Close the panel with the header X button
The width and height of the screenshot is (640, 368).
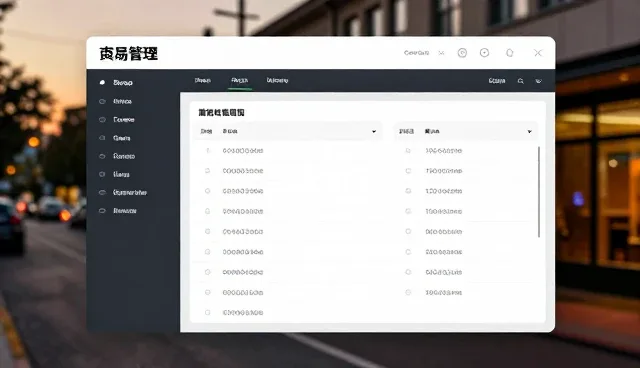pyautogui.click(x=538, y=53)
